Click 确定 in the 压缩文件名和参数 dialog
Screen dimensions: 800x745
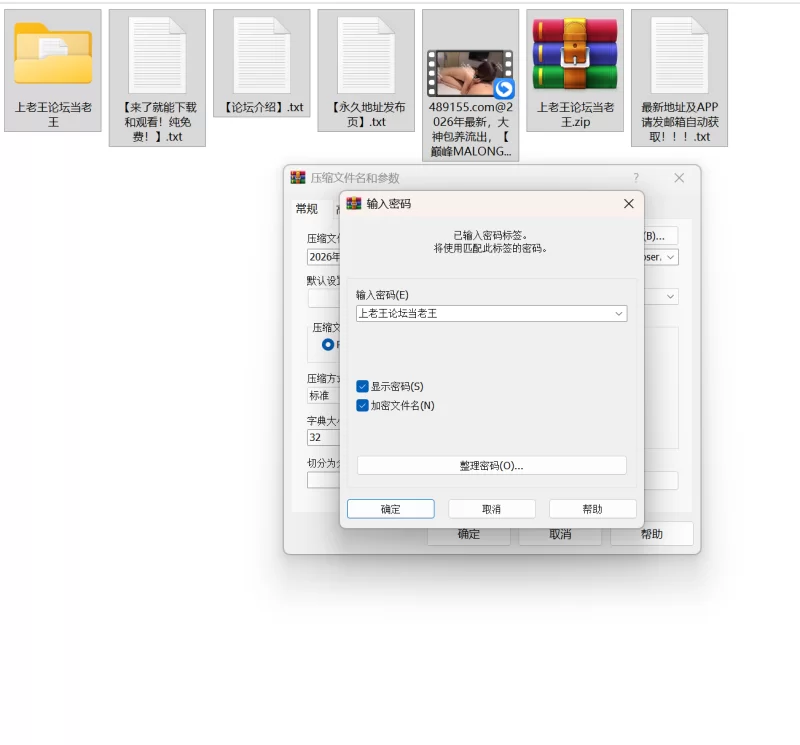(x=469, y=534)
